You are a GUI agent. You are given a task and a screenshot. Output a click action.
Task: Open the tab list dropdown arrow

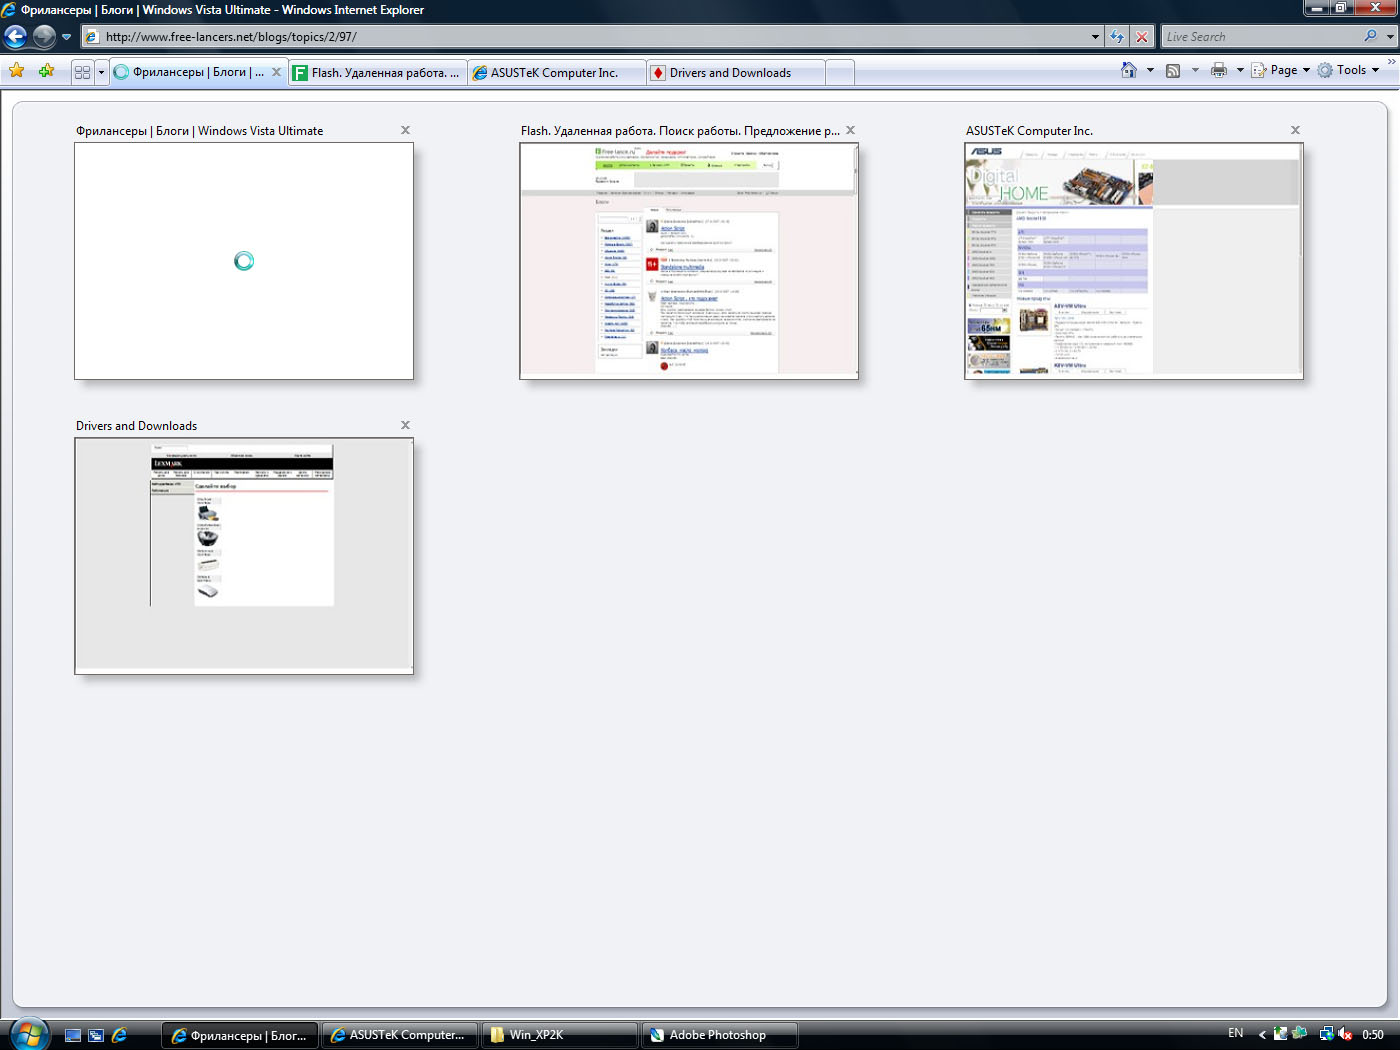100,72
